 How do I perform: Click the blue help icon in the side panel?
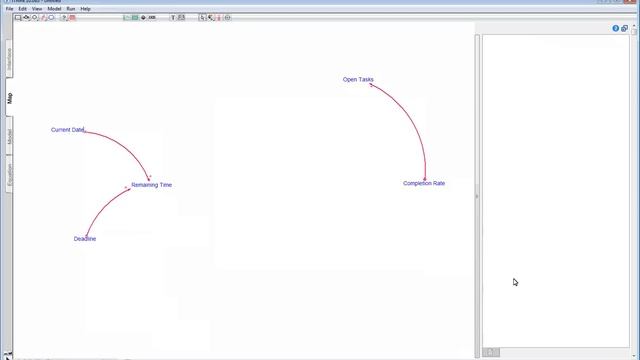click(616, 28)
